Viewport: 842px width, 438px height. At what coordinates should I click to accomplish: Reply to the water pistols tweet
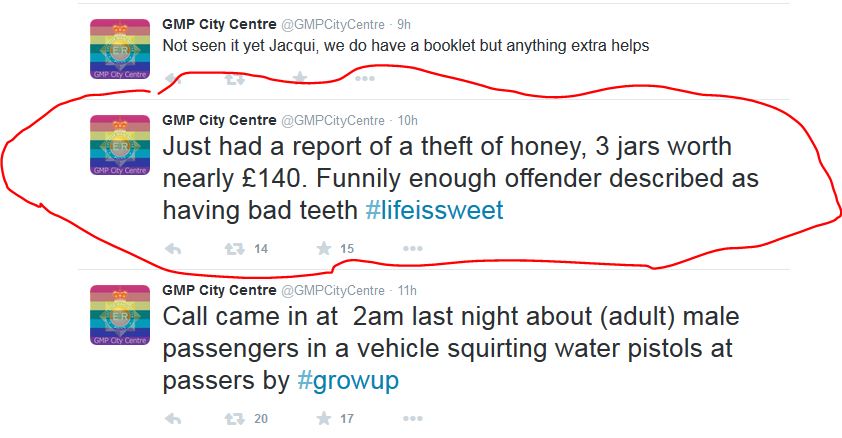coord(172,419)
